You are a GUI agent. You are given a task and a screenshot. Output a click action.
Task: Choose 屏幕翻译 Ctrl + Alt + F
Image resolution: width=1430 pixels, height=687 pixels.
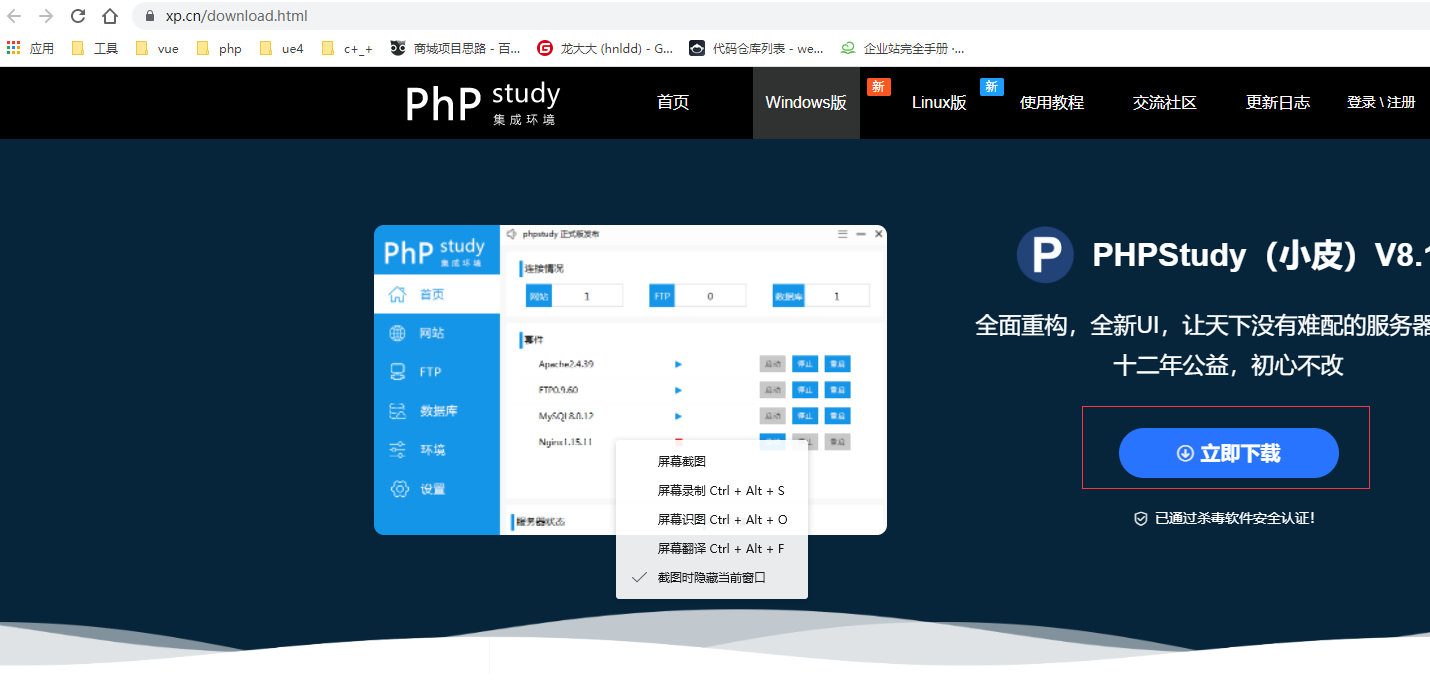pos(712,549)
